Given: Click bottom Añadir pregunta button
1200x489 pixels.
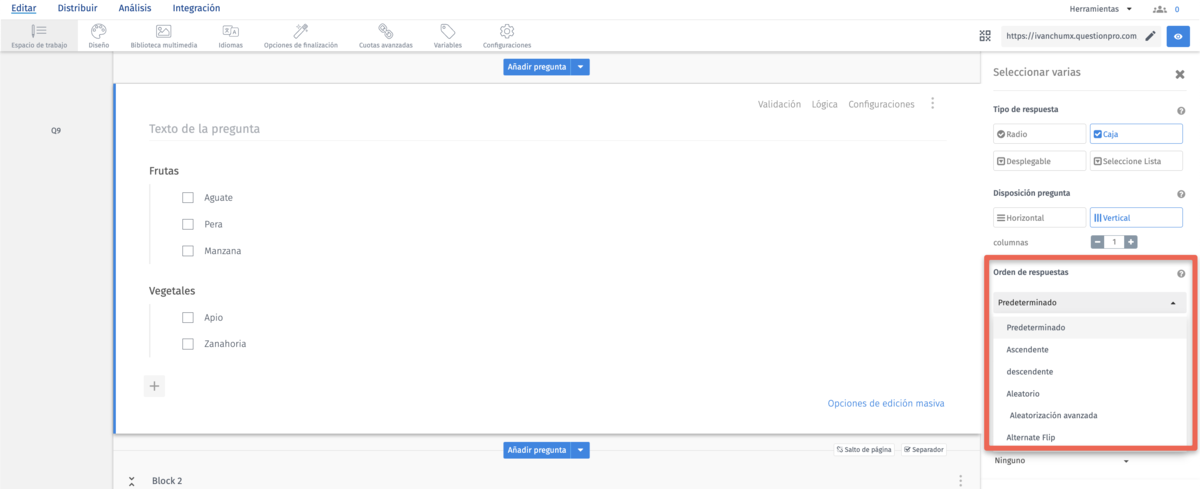Looking at the screenshot, I should [537, 450].
